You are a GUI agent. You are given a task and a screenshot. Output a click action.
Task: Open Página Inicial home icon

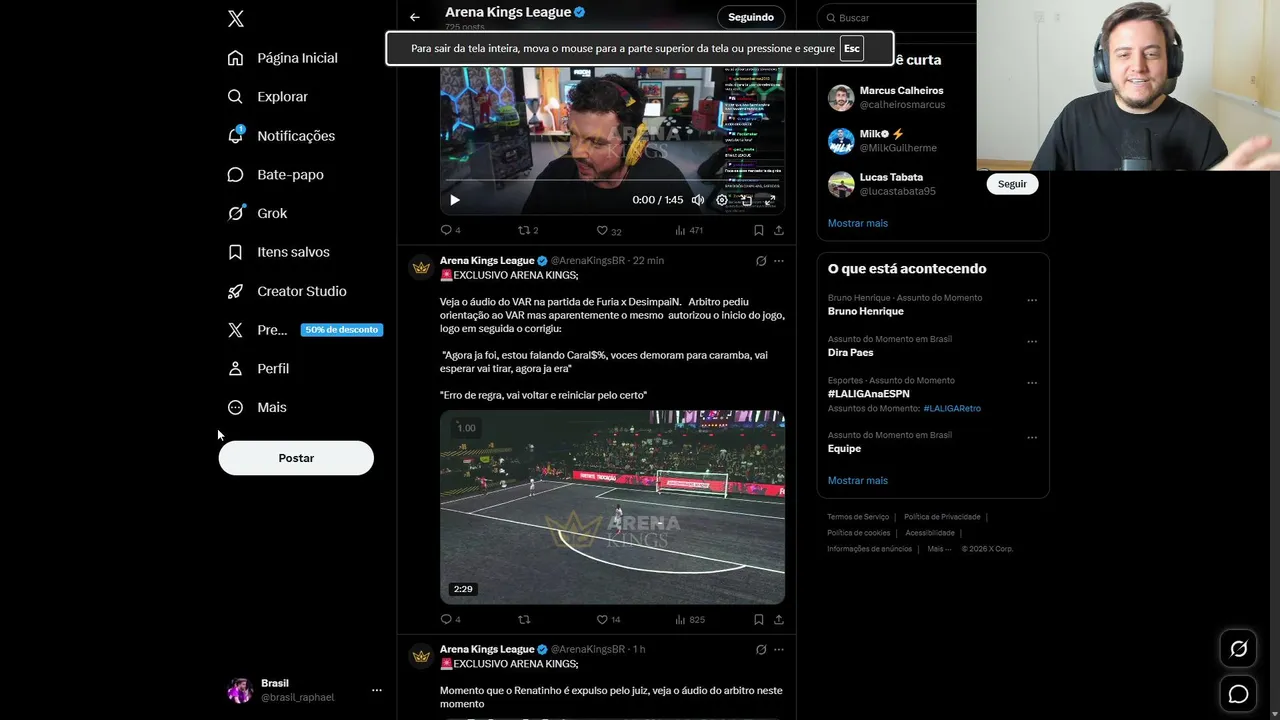(x=236, y=58)
